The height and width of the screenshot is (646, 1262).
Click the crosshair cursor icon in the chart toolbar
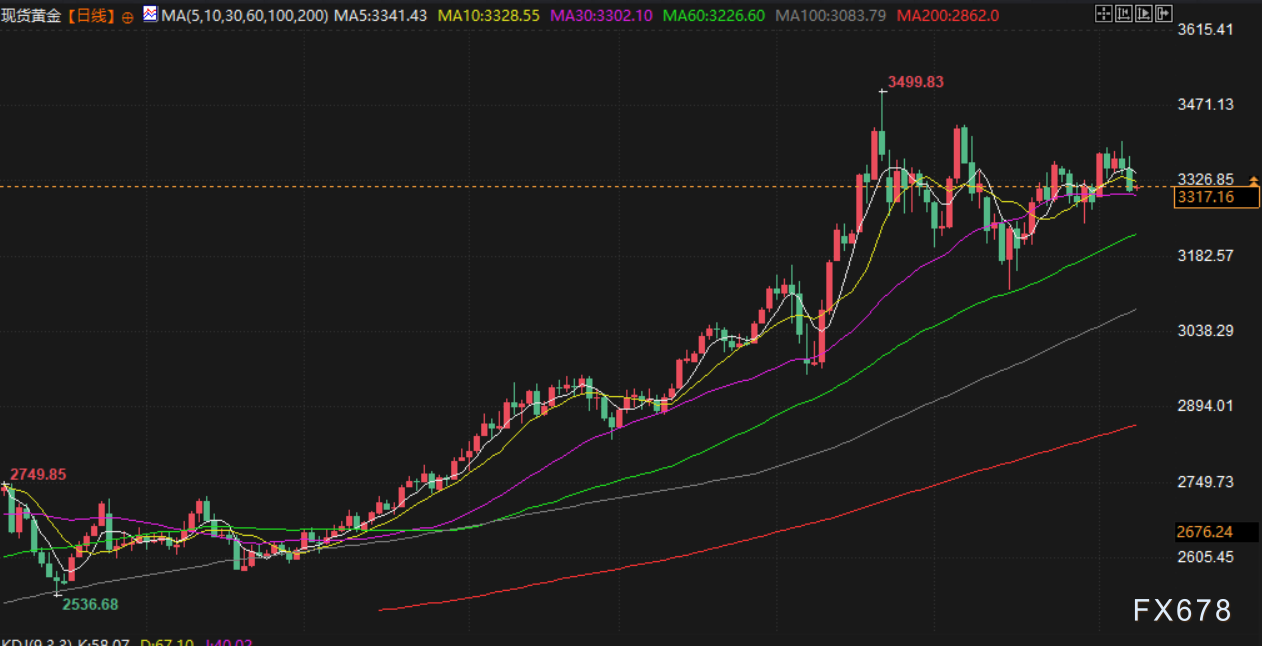(1104, 14)
